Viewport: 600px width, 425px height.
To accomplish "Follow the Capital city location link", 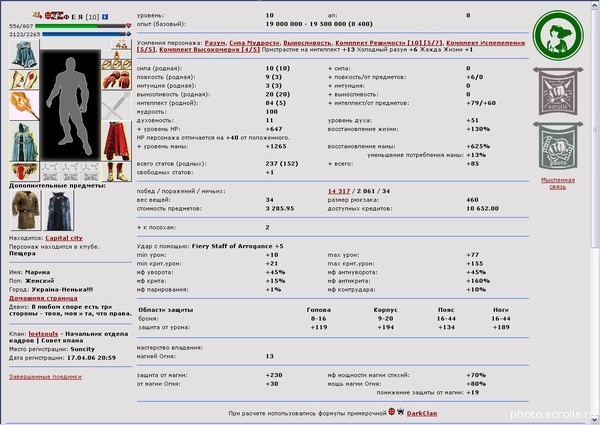I will point(64,238).
